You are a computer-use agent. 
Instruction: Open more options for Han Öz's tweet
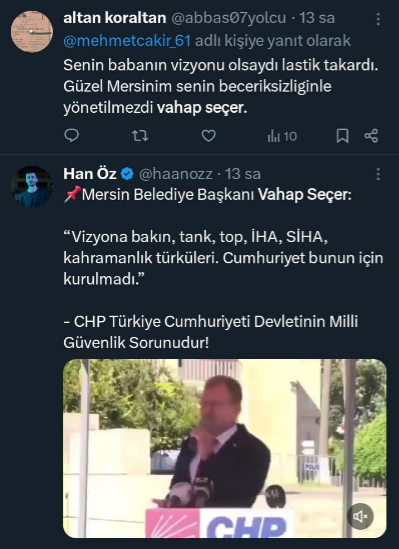[378, 174]
